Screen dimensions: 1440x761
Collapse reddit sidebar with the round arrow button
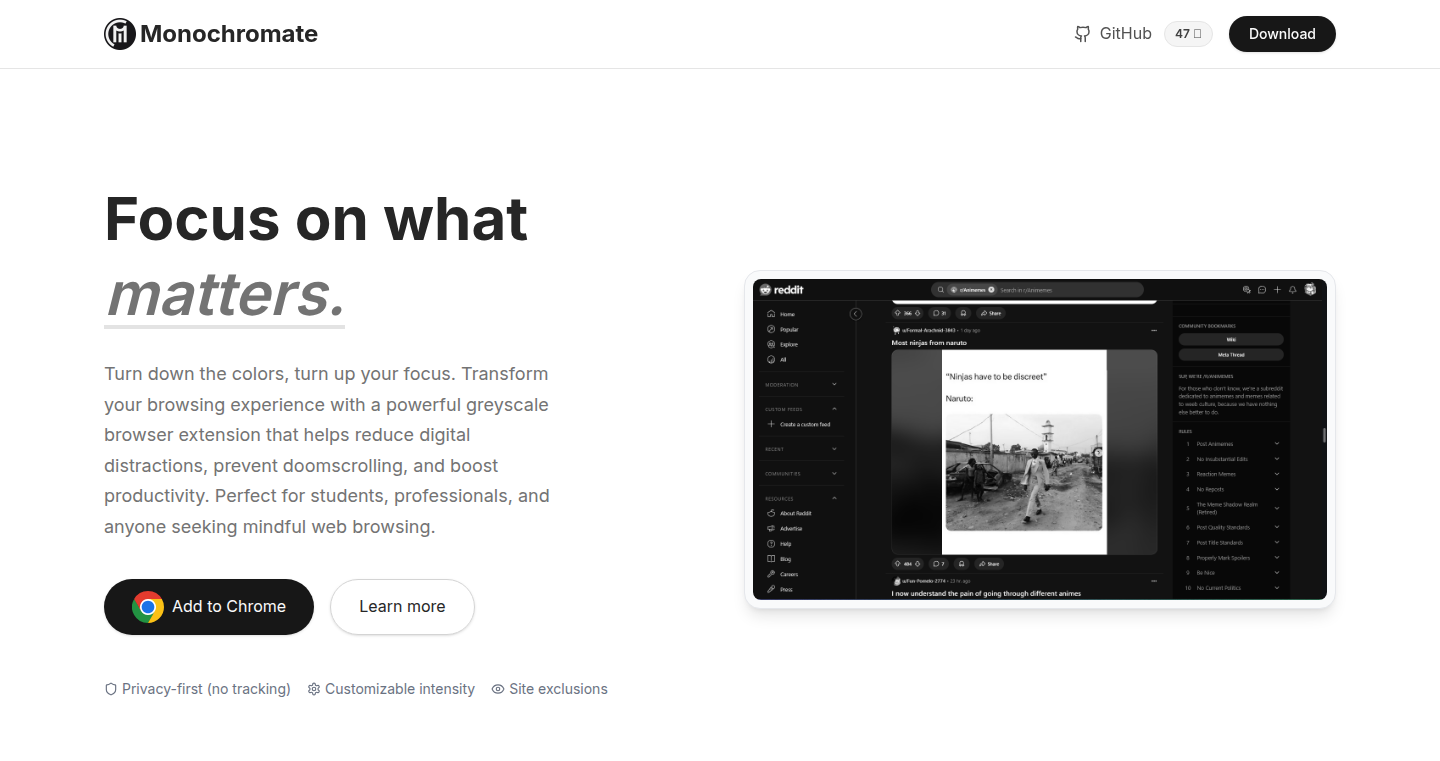(856, 314)
